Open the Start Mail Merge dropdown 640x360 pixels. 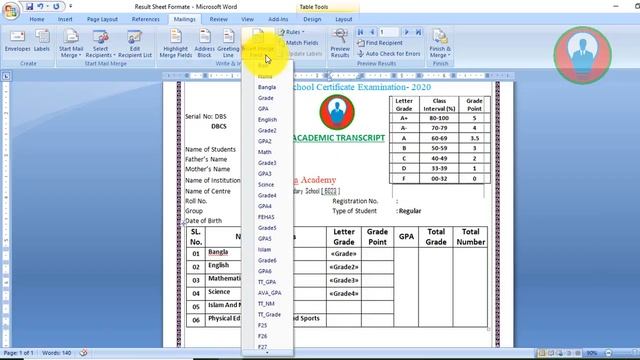(x=71, y=44)
